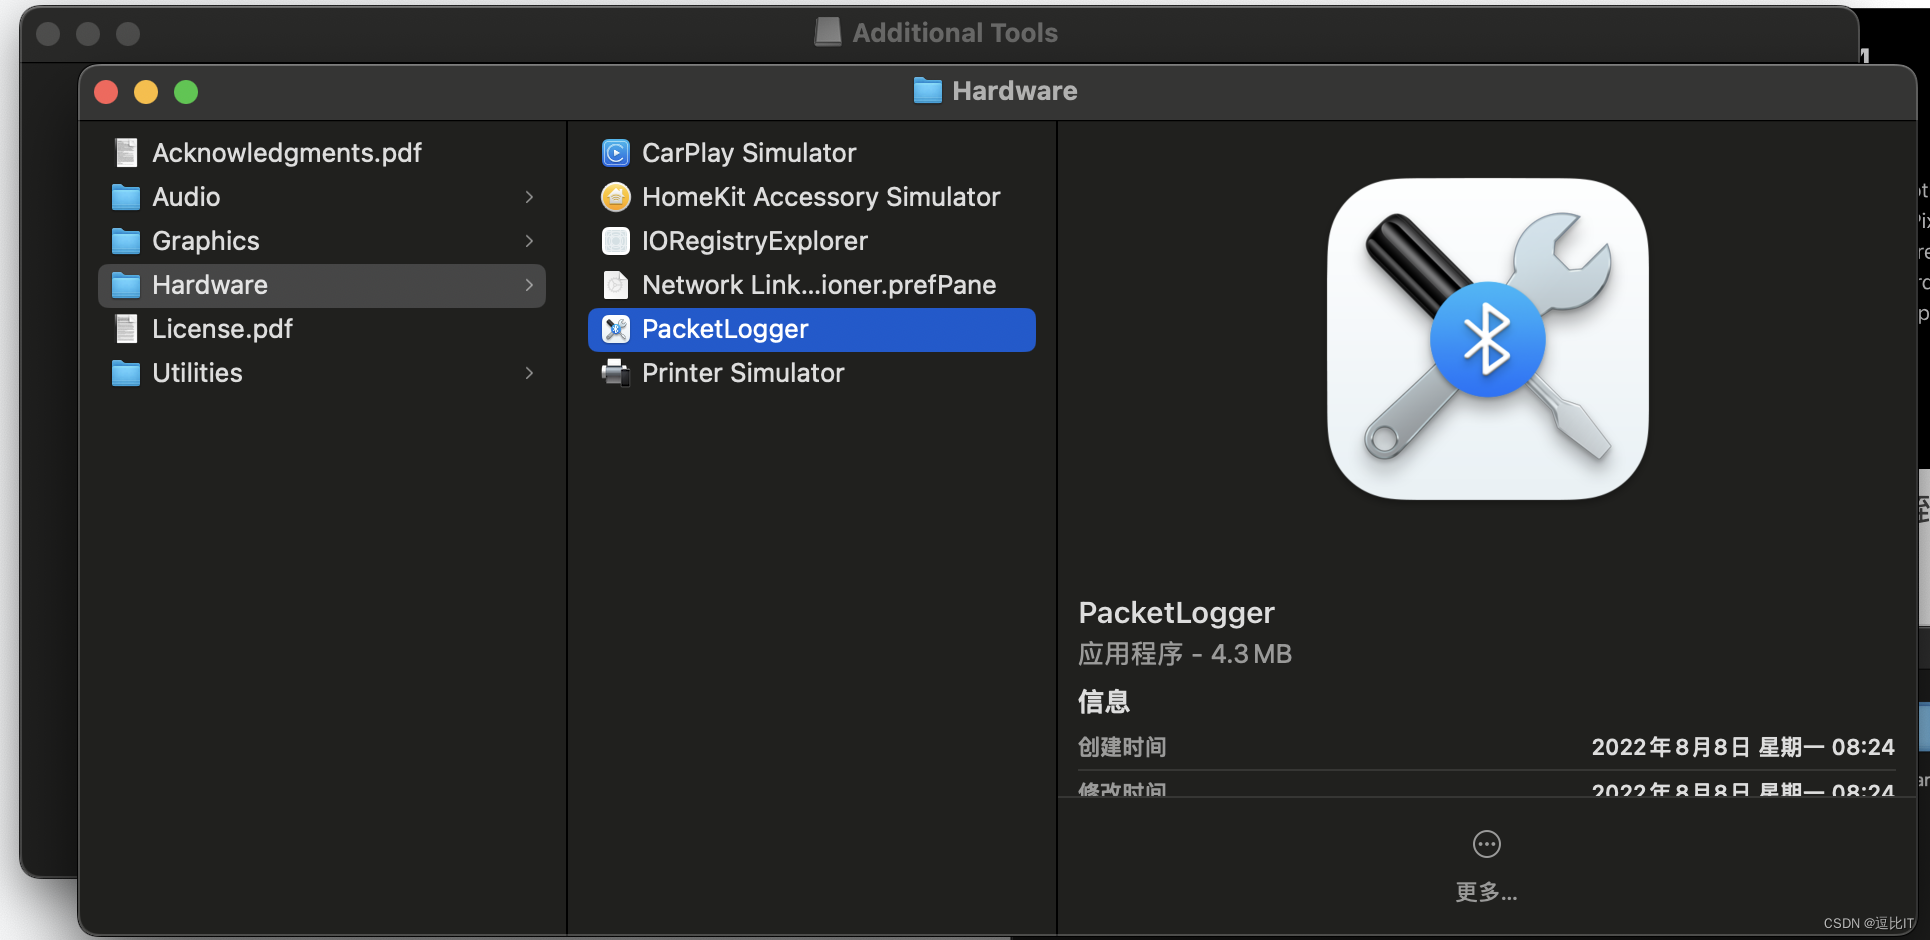Open the CarPlay Simulator app

[x=749, y=152]
